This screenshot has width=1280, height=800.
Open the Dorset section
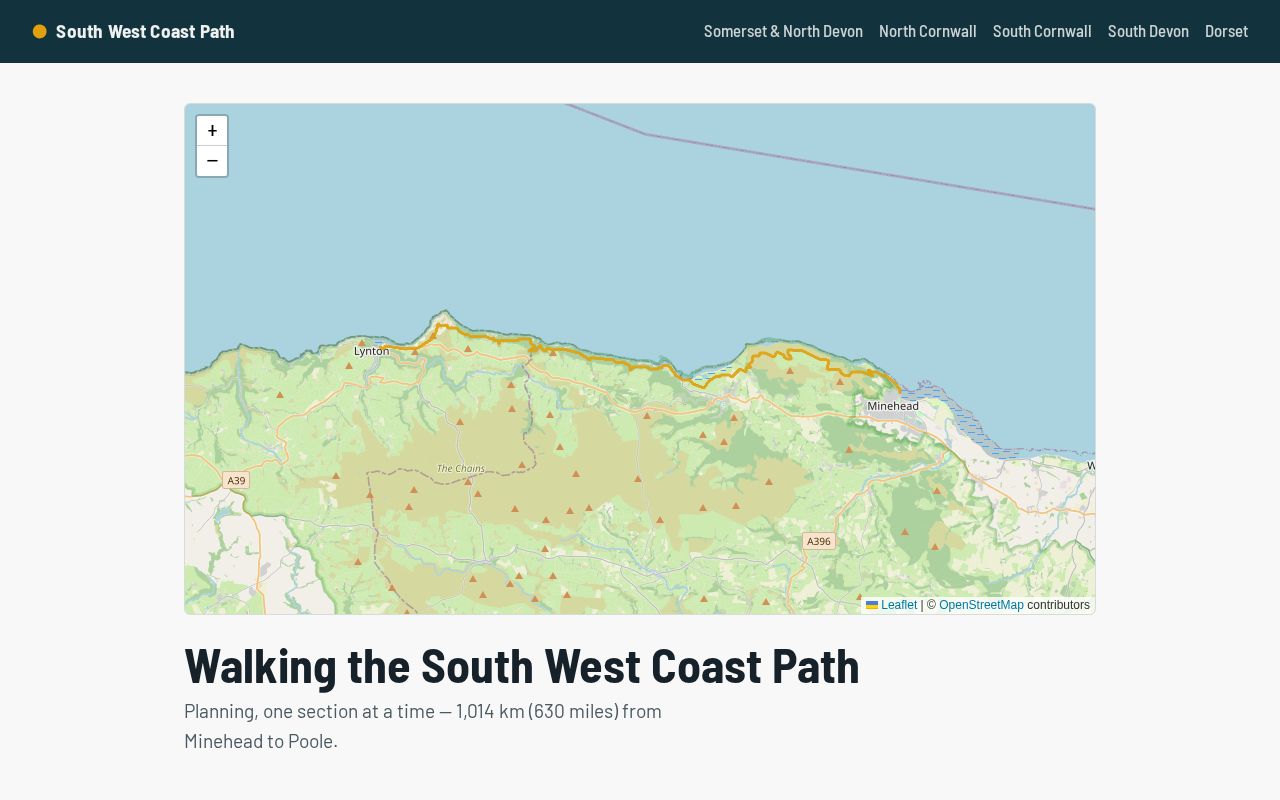point(1226,31)
